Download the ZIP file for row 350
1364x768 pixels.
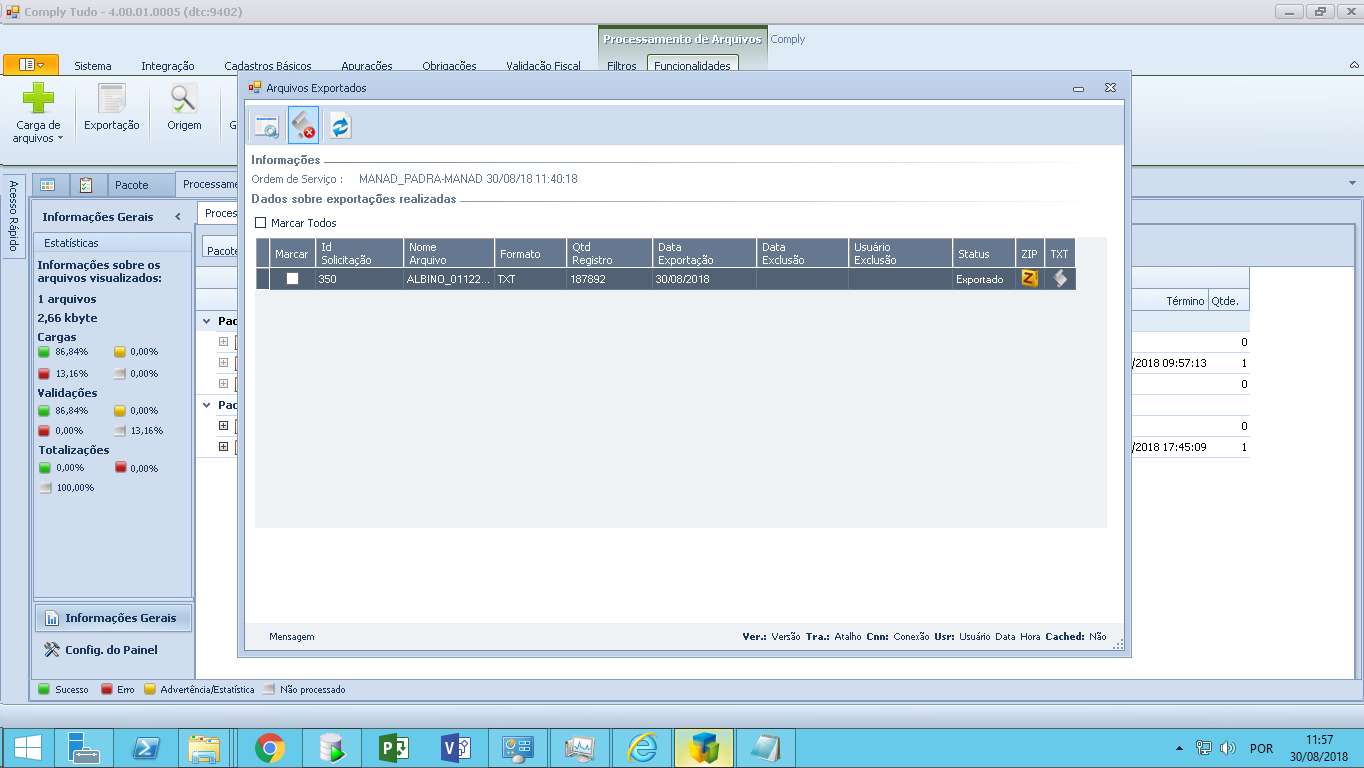(x=1029, y=279)
